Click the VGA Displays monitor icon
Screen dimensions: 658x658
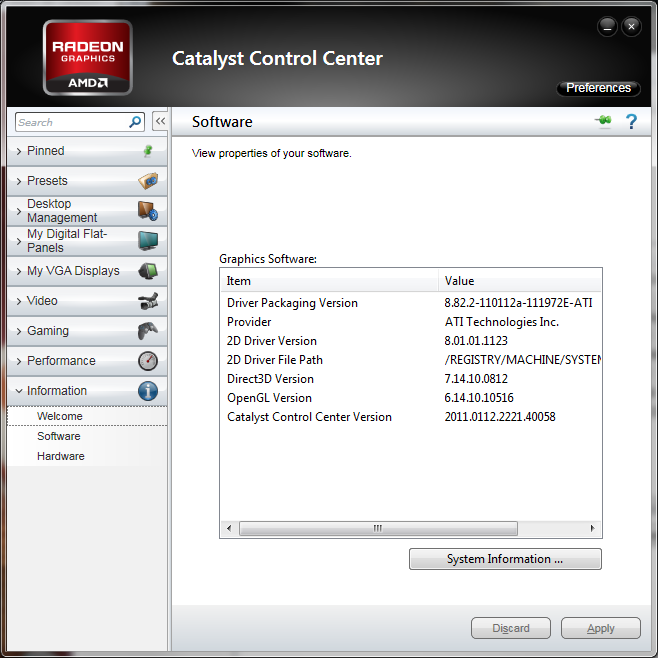pos(148,271)
